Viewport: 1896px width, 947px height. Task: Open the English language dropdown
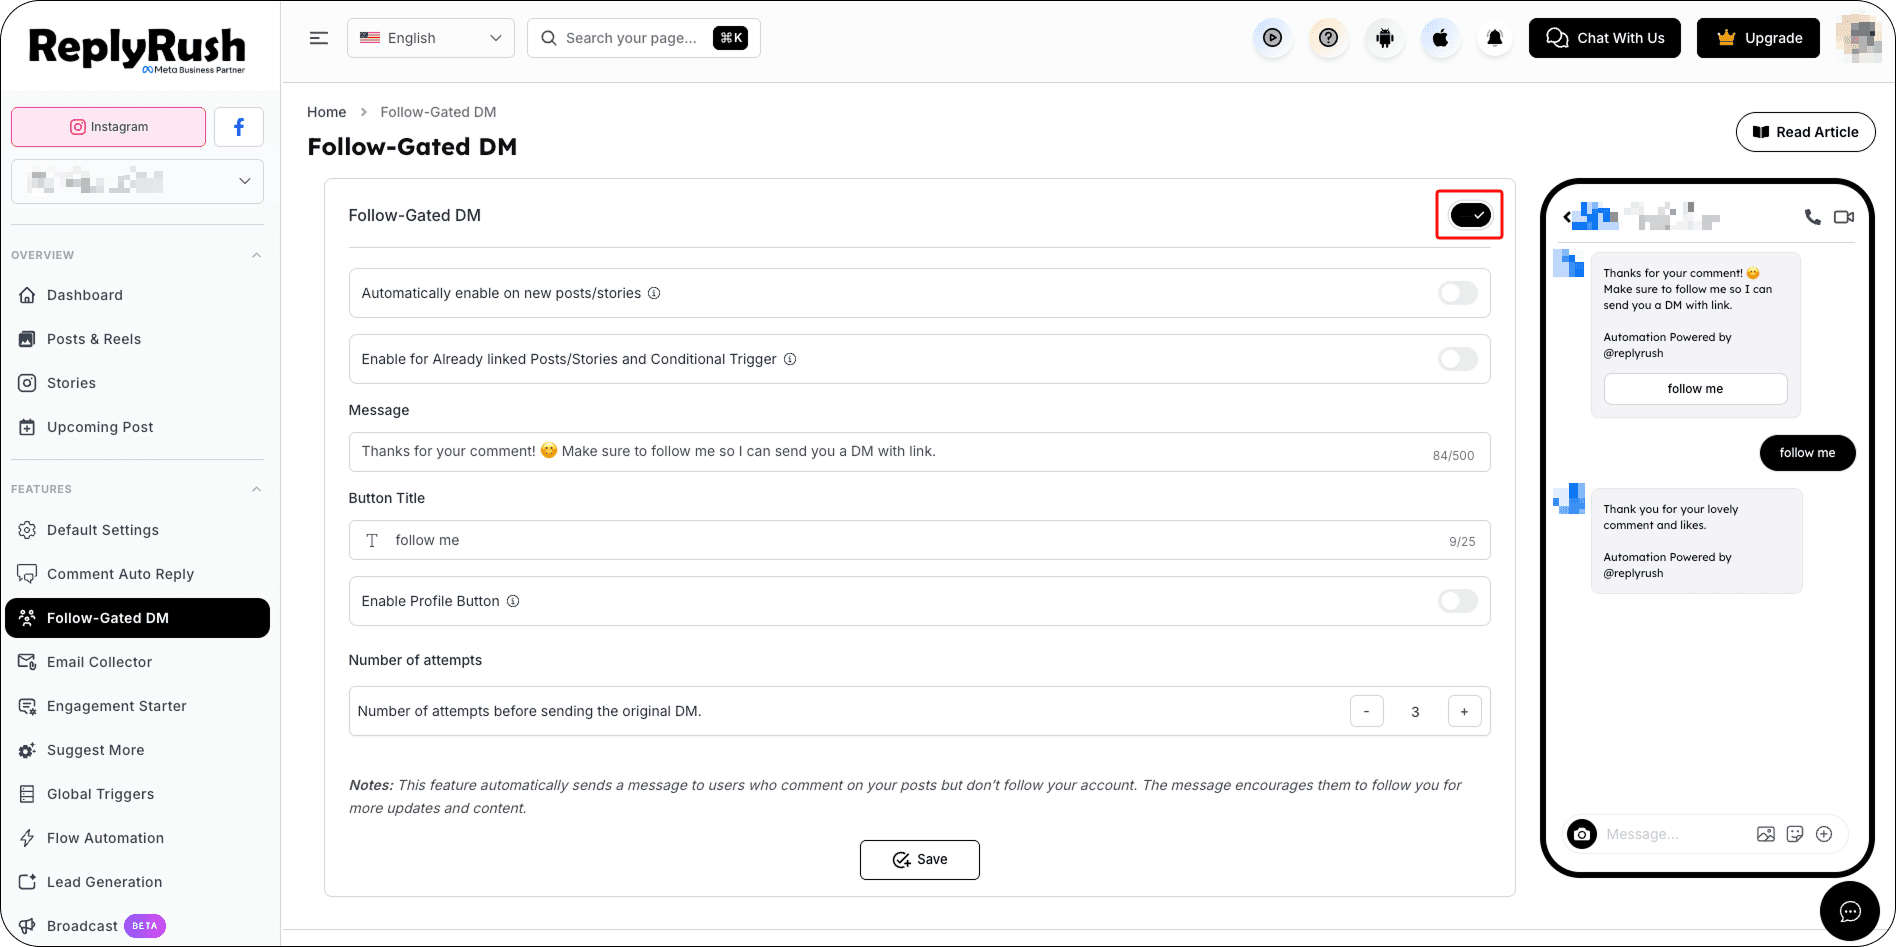(x=431, y=38)
